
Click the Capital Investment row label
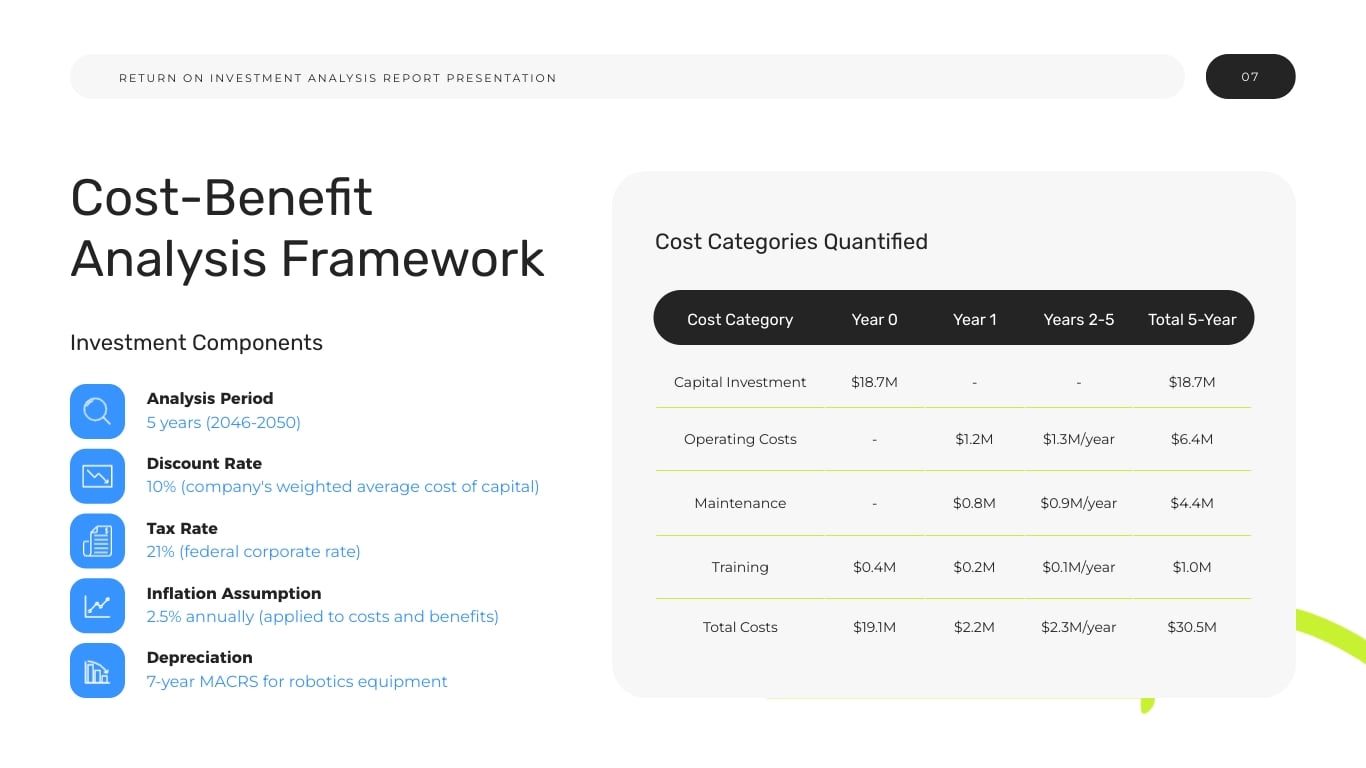[740, 382]
